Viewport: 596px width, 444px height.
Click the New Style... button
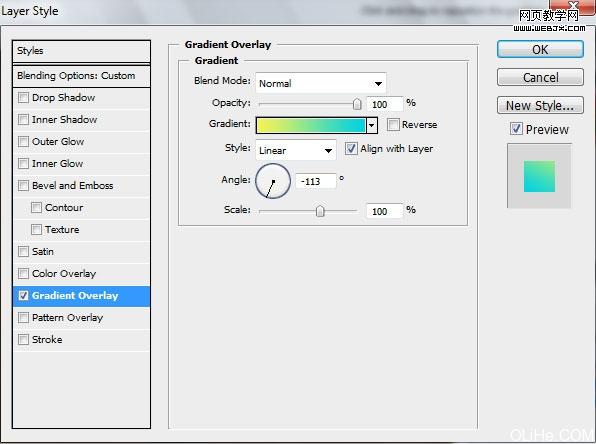[540, 105]
